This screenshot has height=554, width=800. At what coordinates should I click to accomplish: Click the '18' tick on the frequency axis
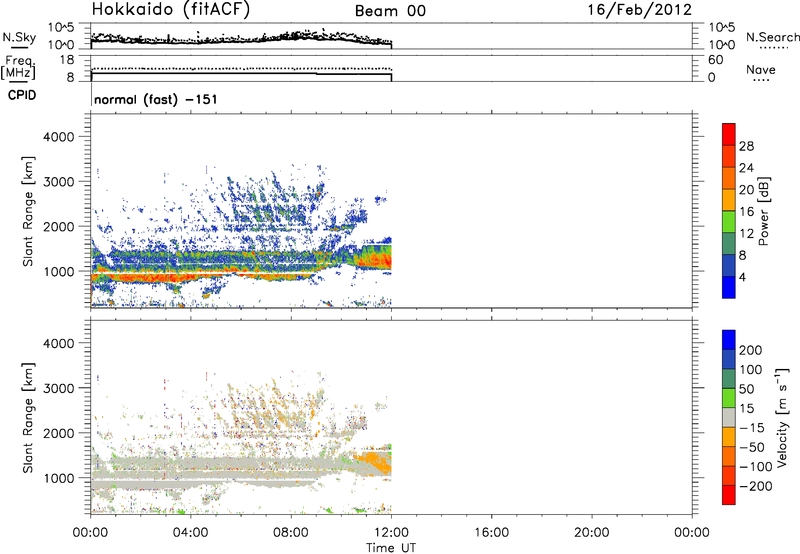coord(67,60)
